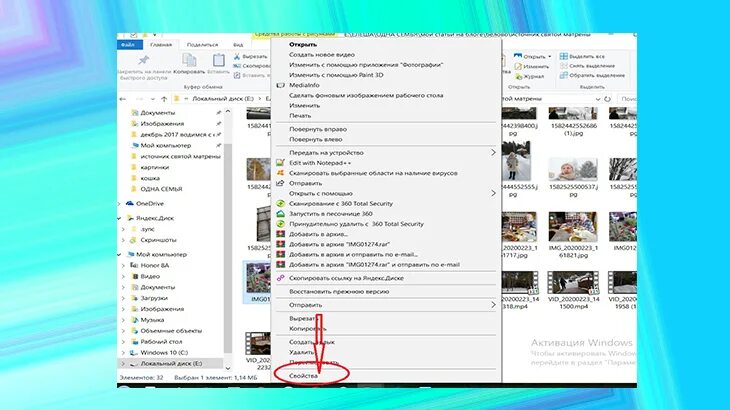Click the 360 Total Security scan icon
The height and width of the screenshot is (410, 730).
pos(280,203)
